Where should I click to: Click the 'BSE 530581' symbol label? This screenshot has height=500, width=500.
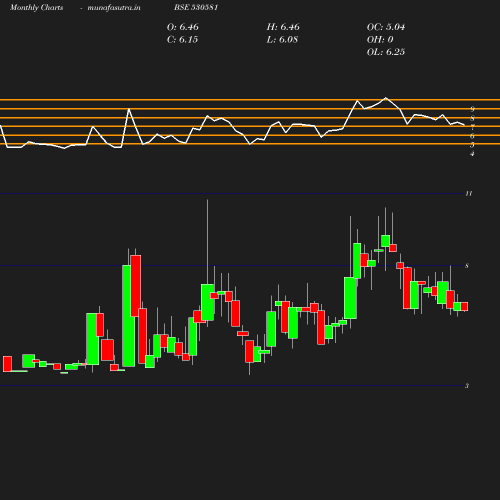pos(196,8)
